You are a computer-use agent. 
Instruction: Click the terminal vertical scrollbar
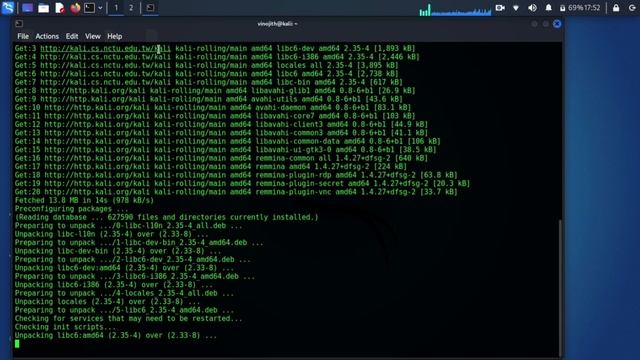click(560, 288)
